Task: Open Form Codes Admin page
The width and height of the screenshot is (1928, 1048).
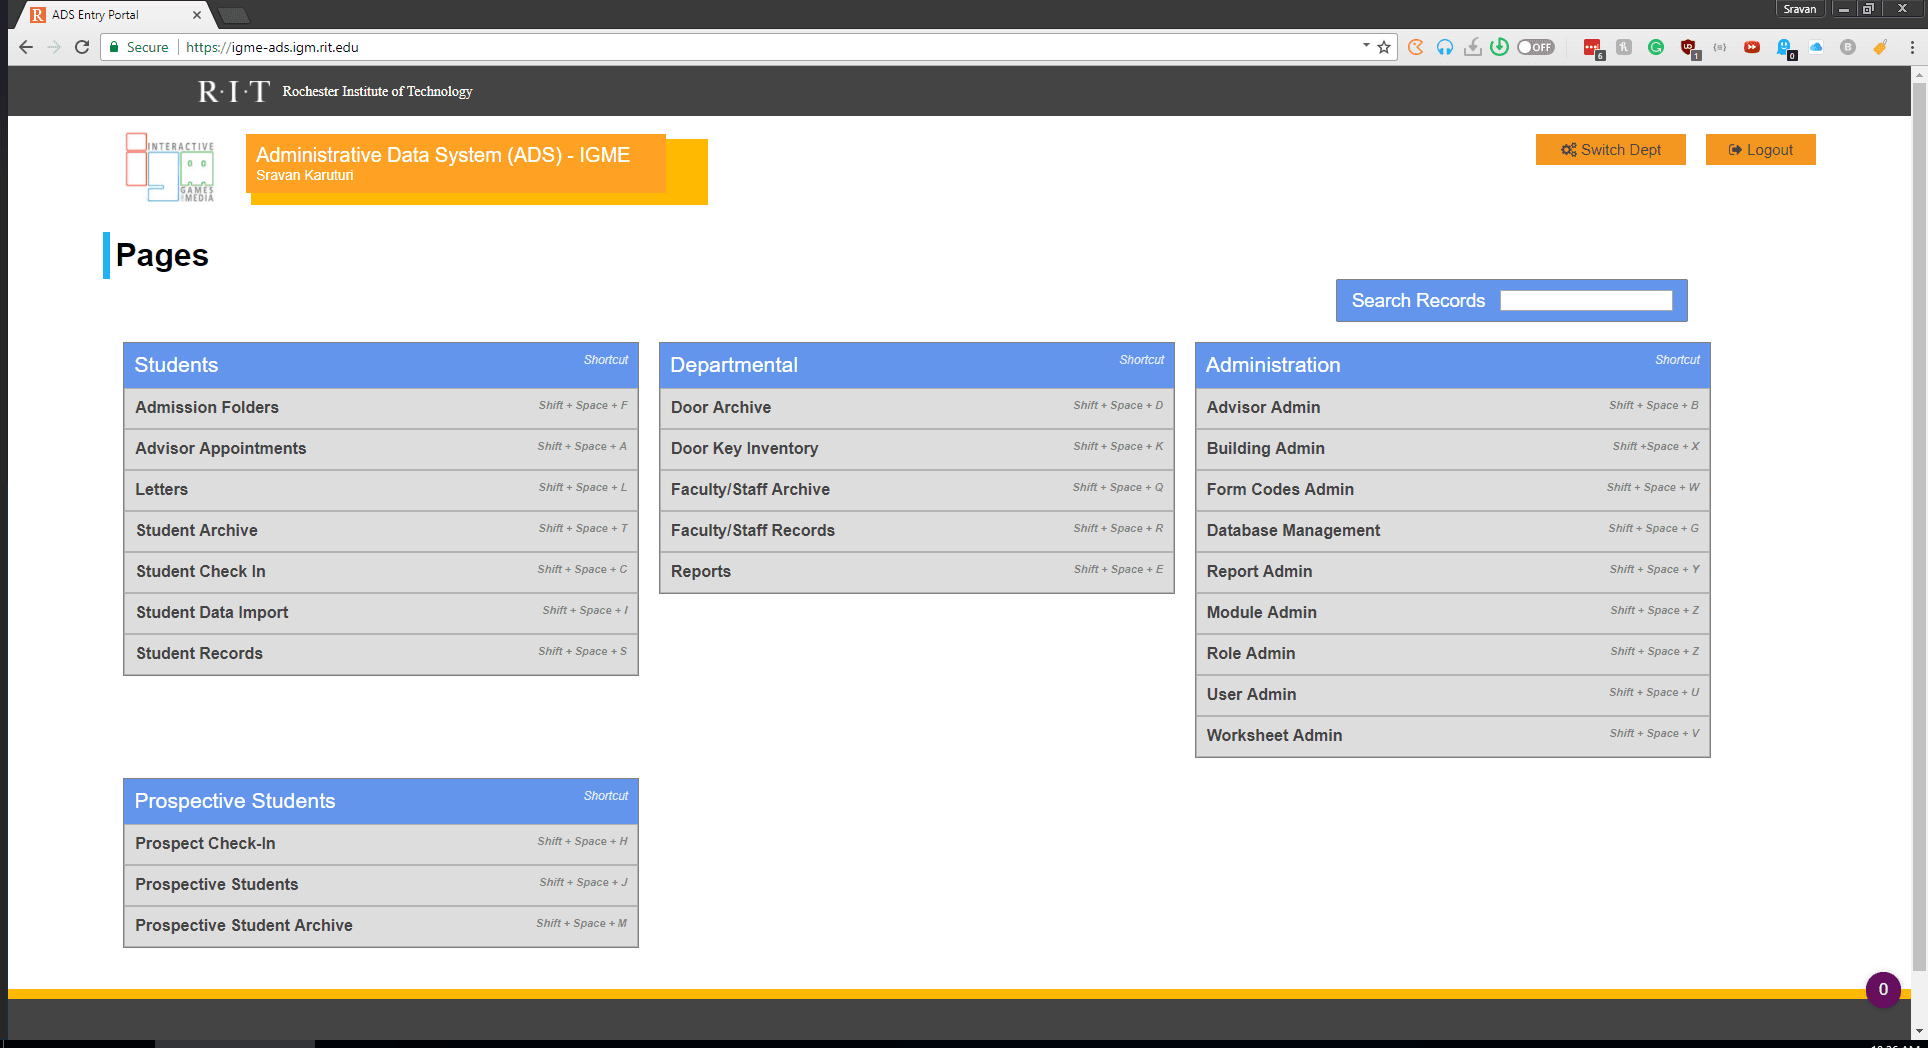Action: coord(1453,490)
